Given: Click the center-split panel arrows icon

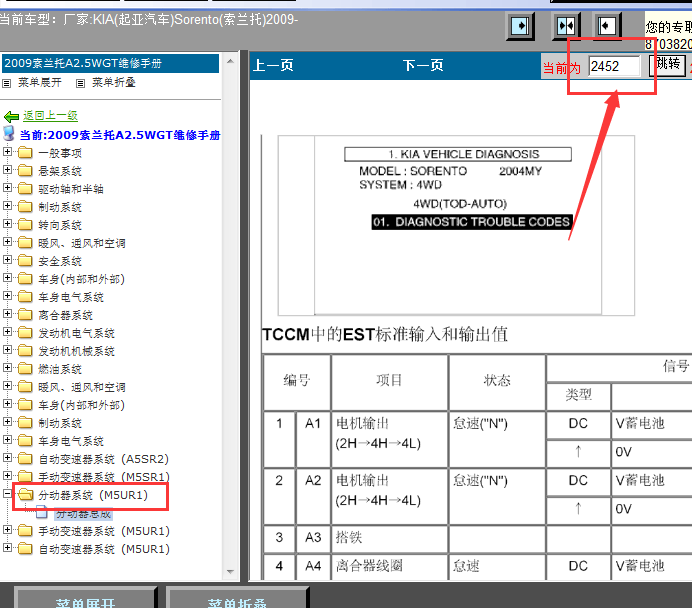Looking at the screenshot, I should pos(566,26).
